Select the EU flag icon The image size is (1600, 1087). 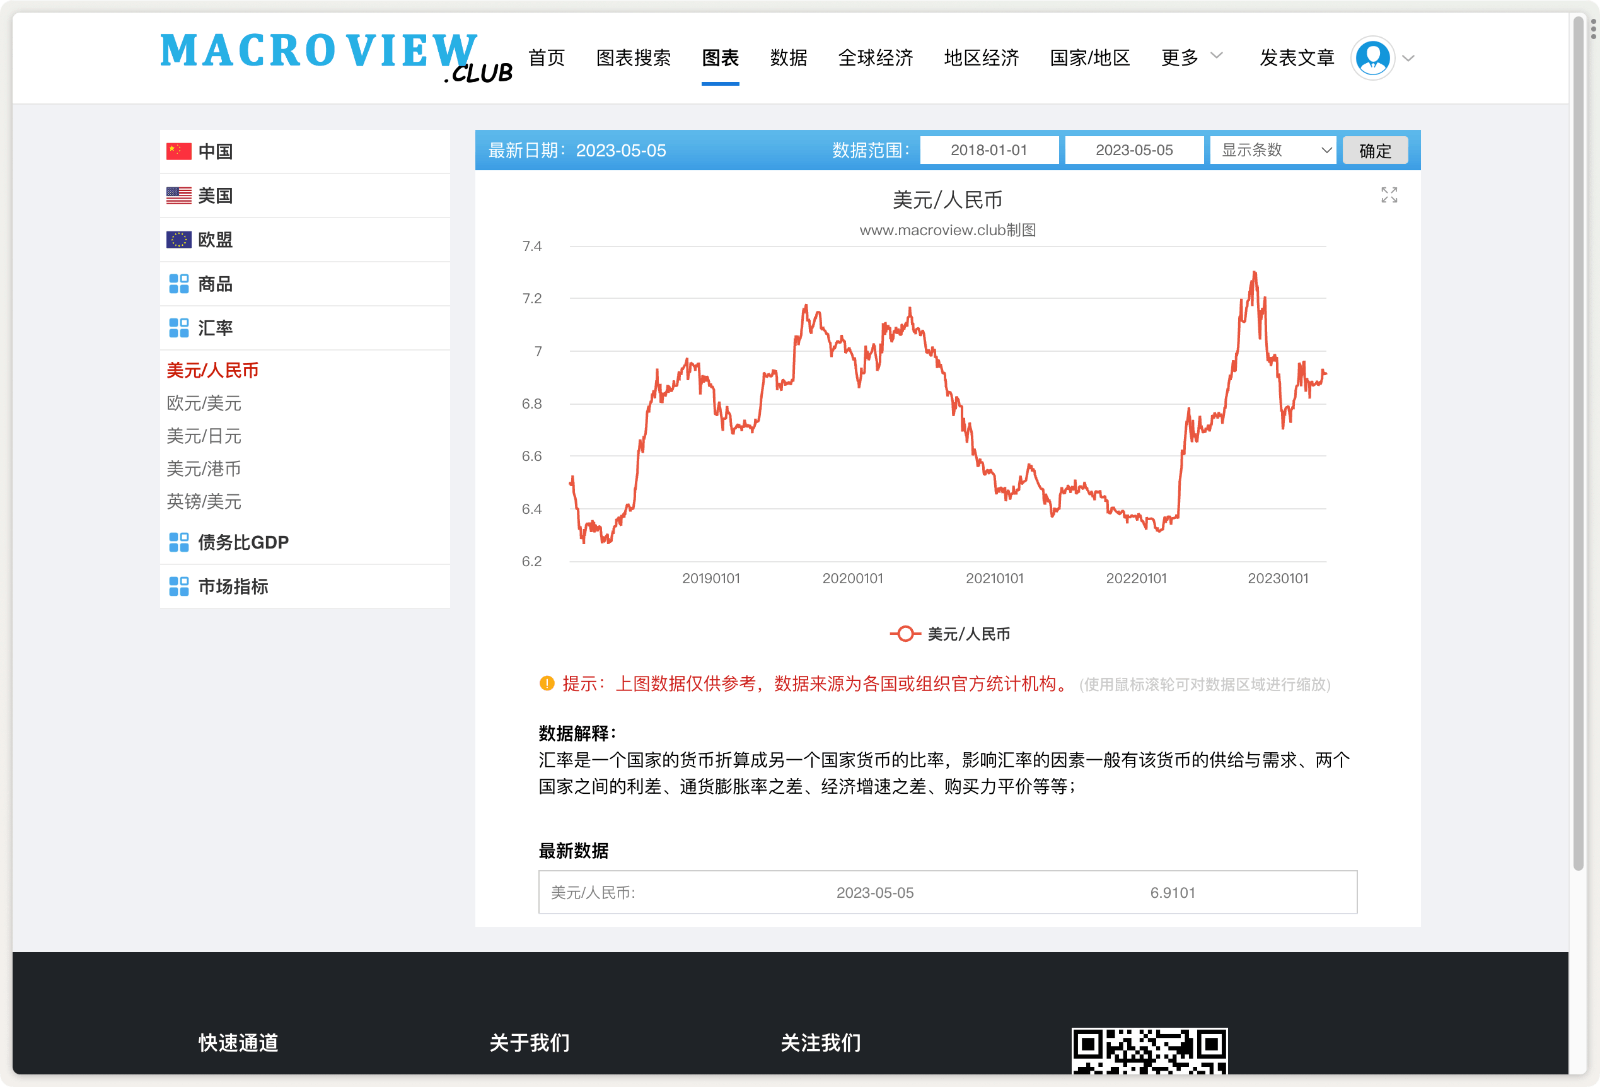coord(177,239)
